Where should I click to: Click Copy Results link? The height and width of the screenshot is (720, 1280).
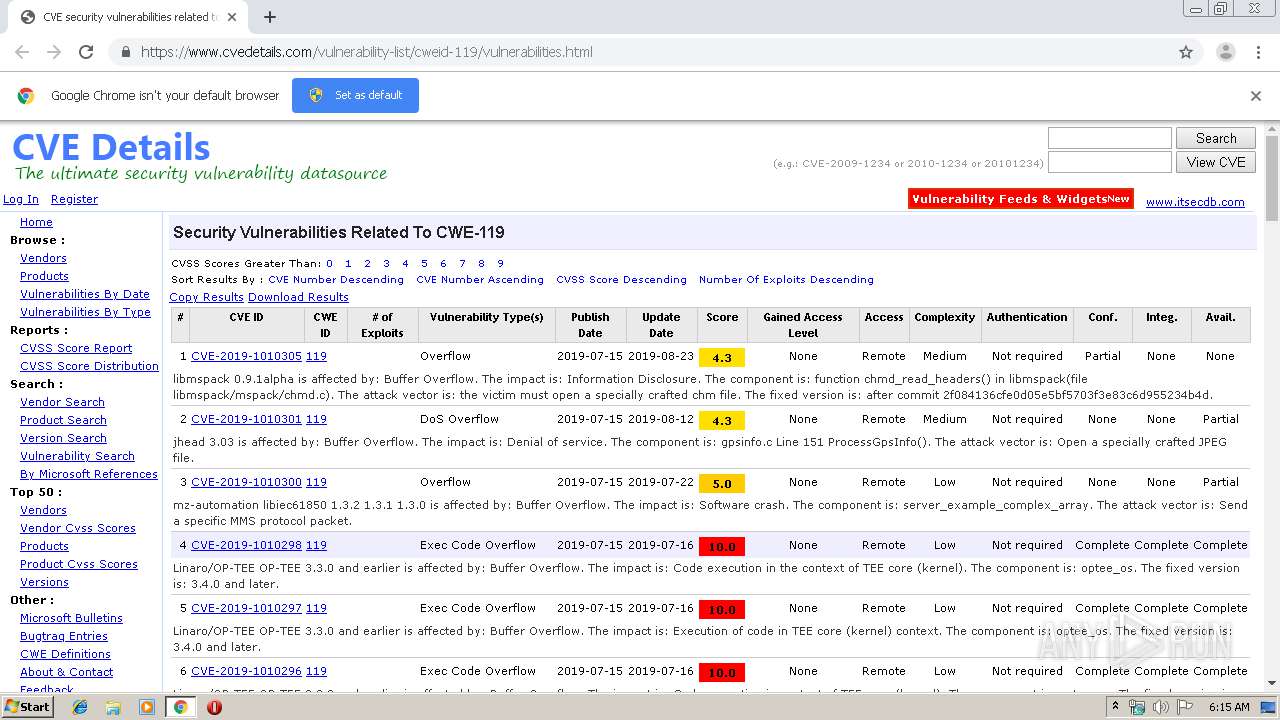206,297
